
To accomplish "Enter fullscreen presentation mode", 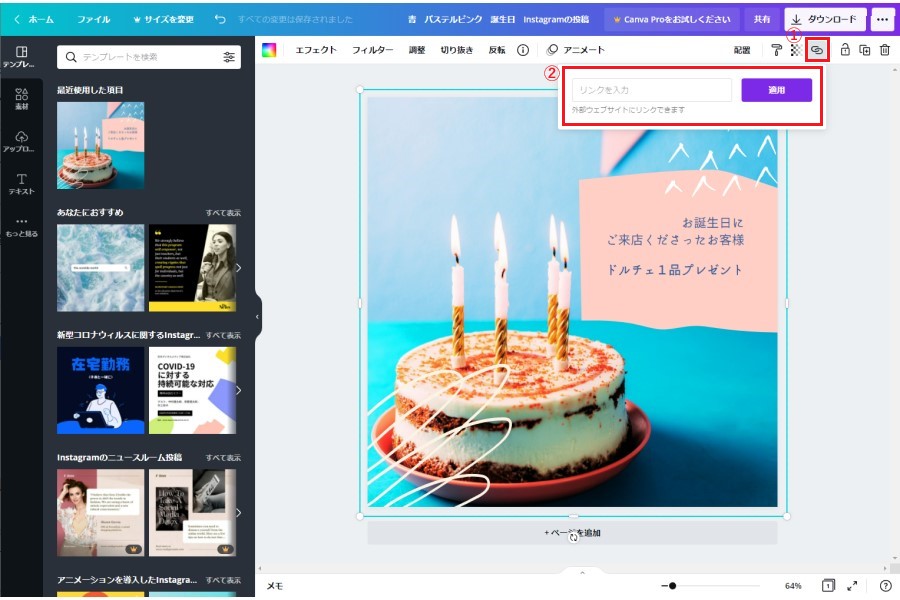I will click(x=852, y=586).
